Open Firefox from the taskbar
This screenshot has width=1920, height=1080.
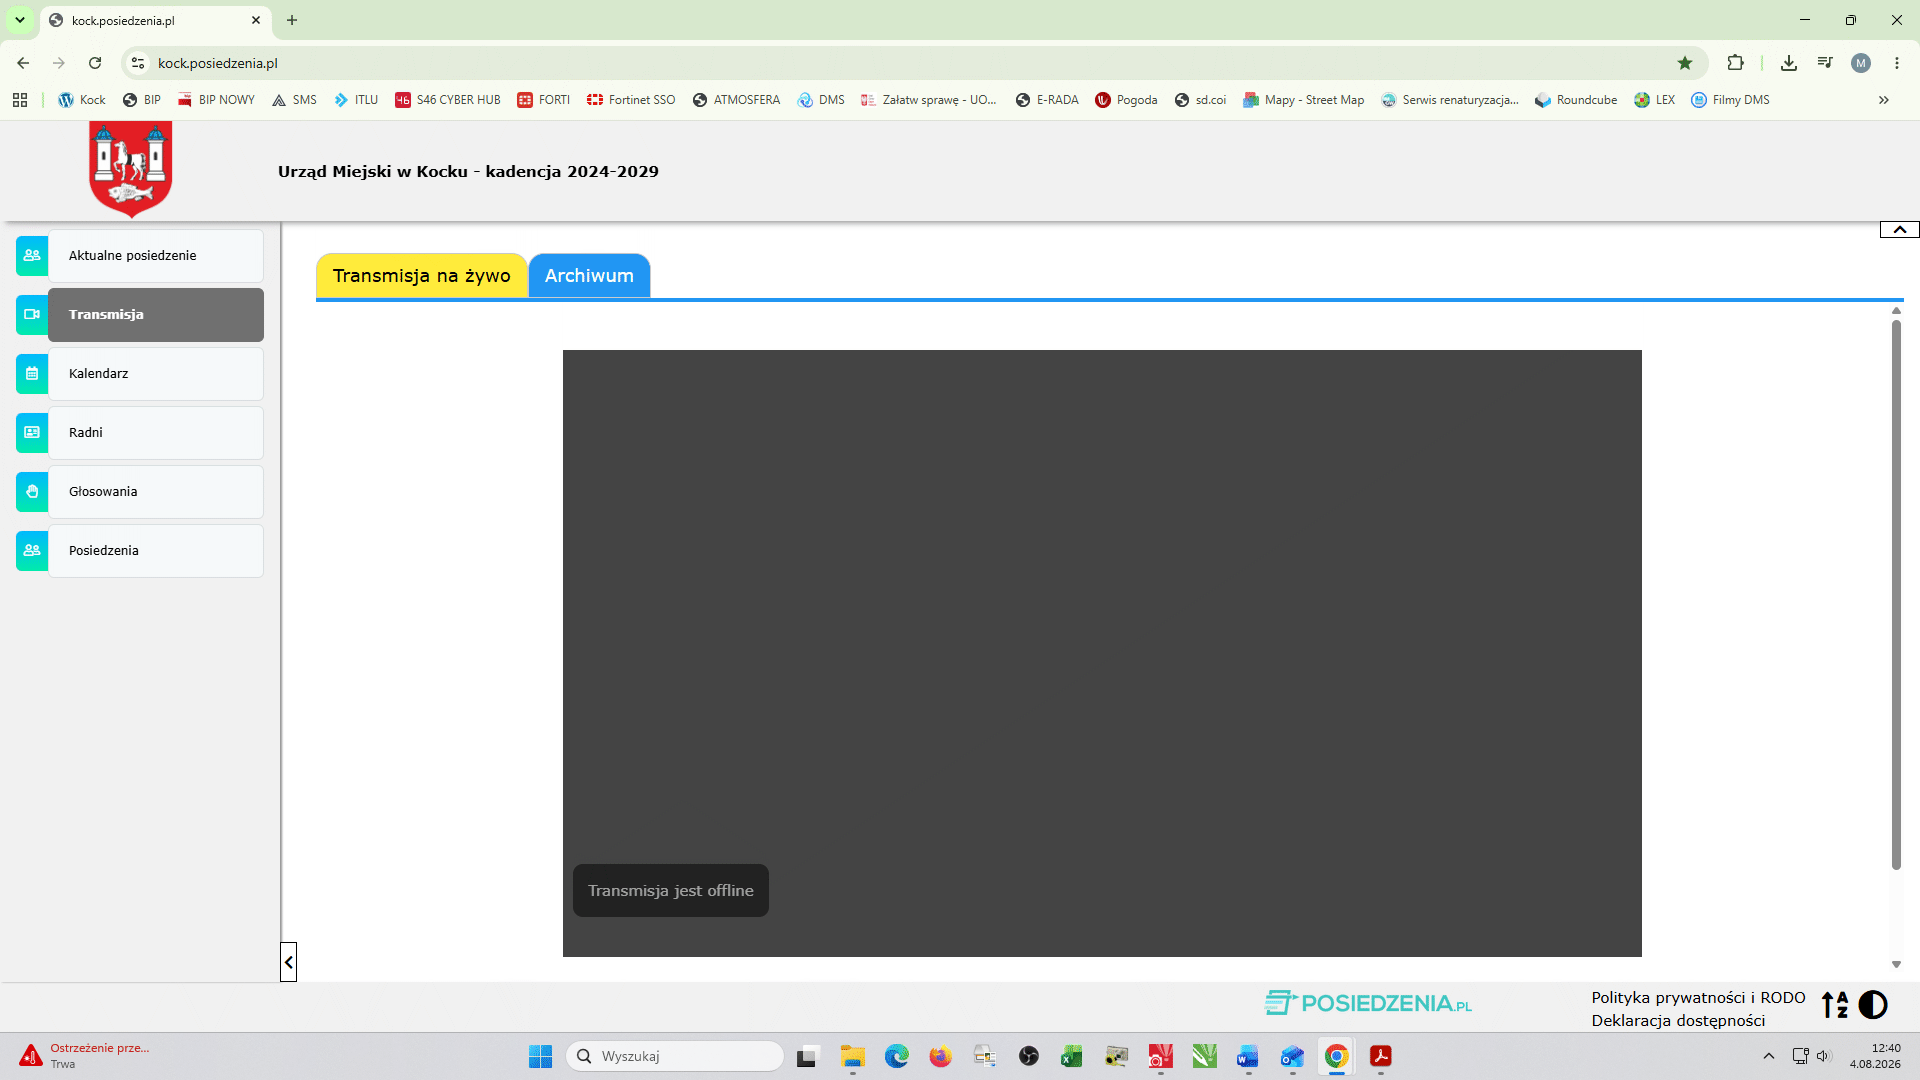pyautogui.click(x=941, y=1056)
